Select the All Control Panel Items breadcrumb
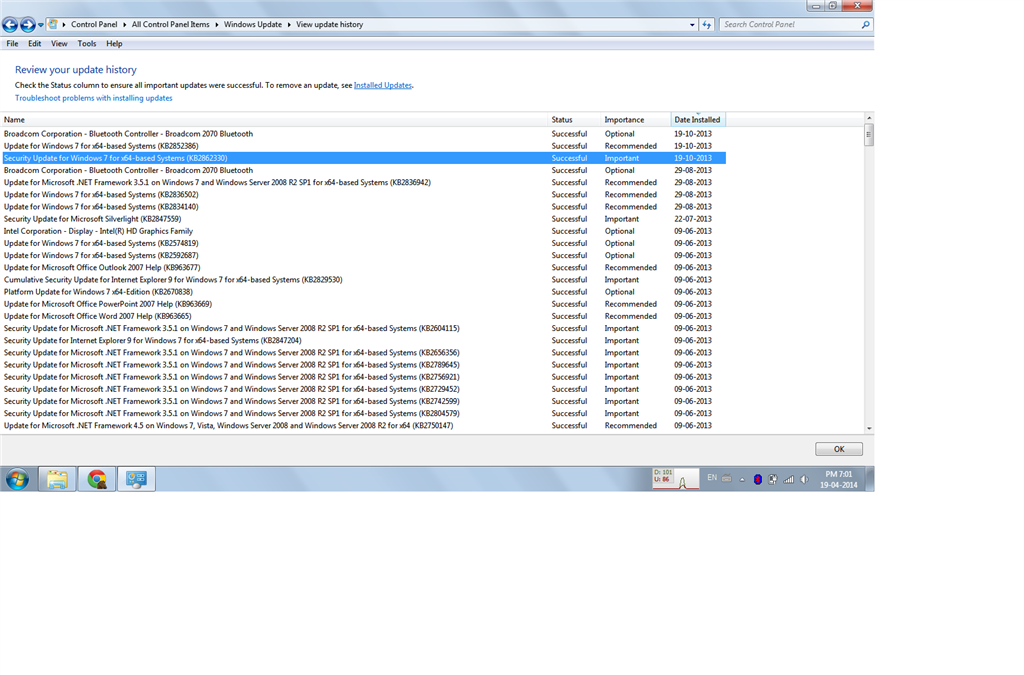The width and height of the screenshot is (1024, 675). (x=170, y=25)
